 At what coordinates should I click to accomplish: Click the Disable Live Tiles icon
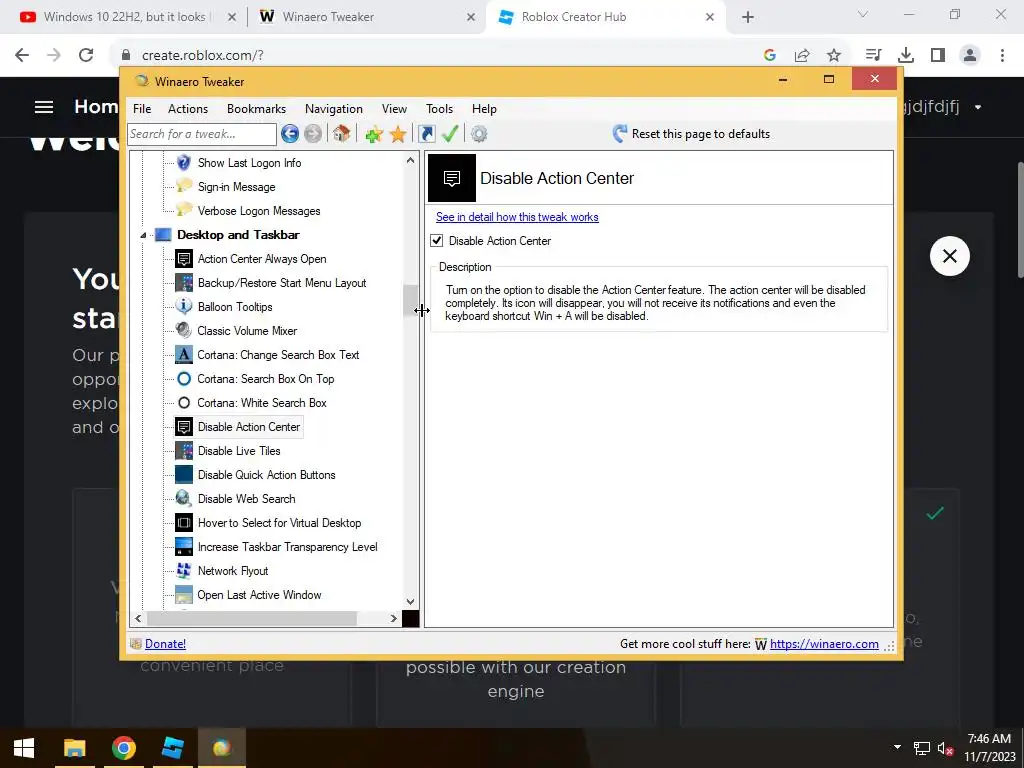pyautogui.click(x=184, y=451)
